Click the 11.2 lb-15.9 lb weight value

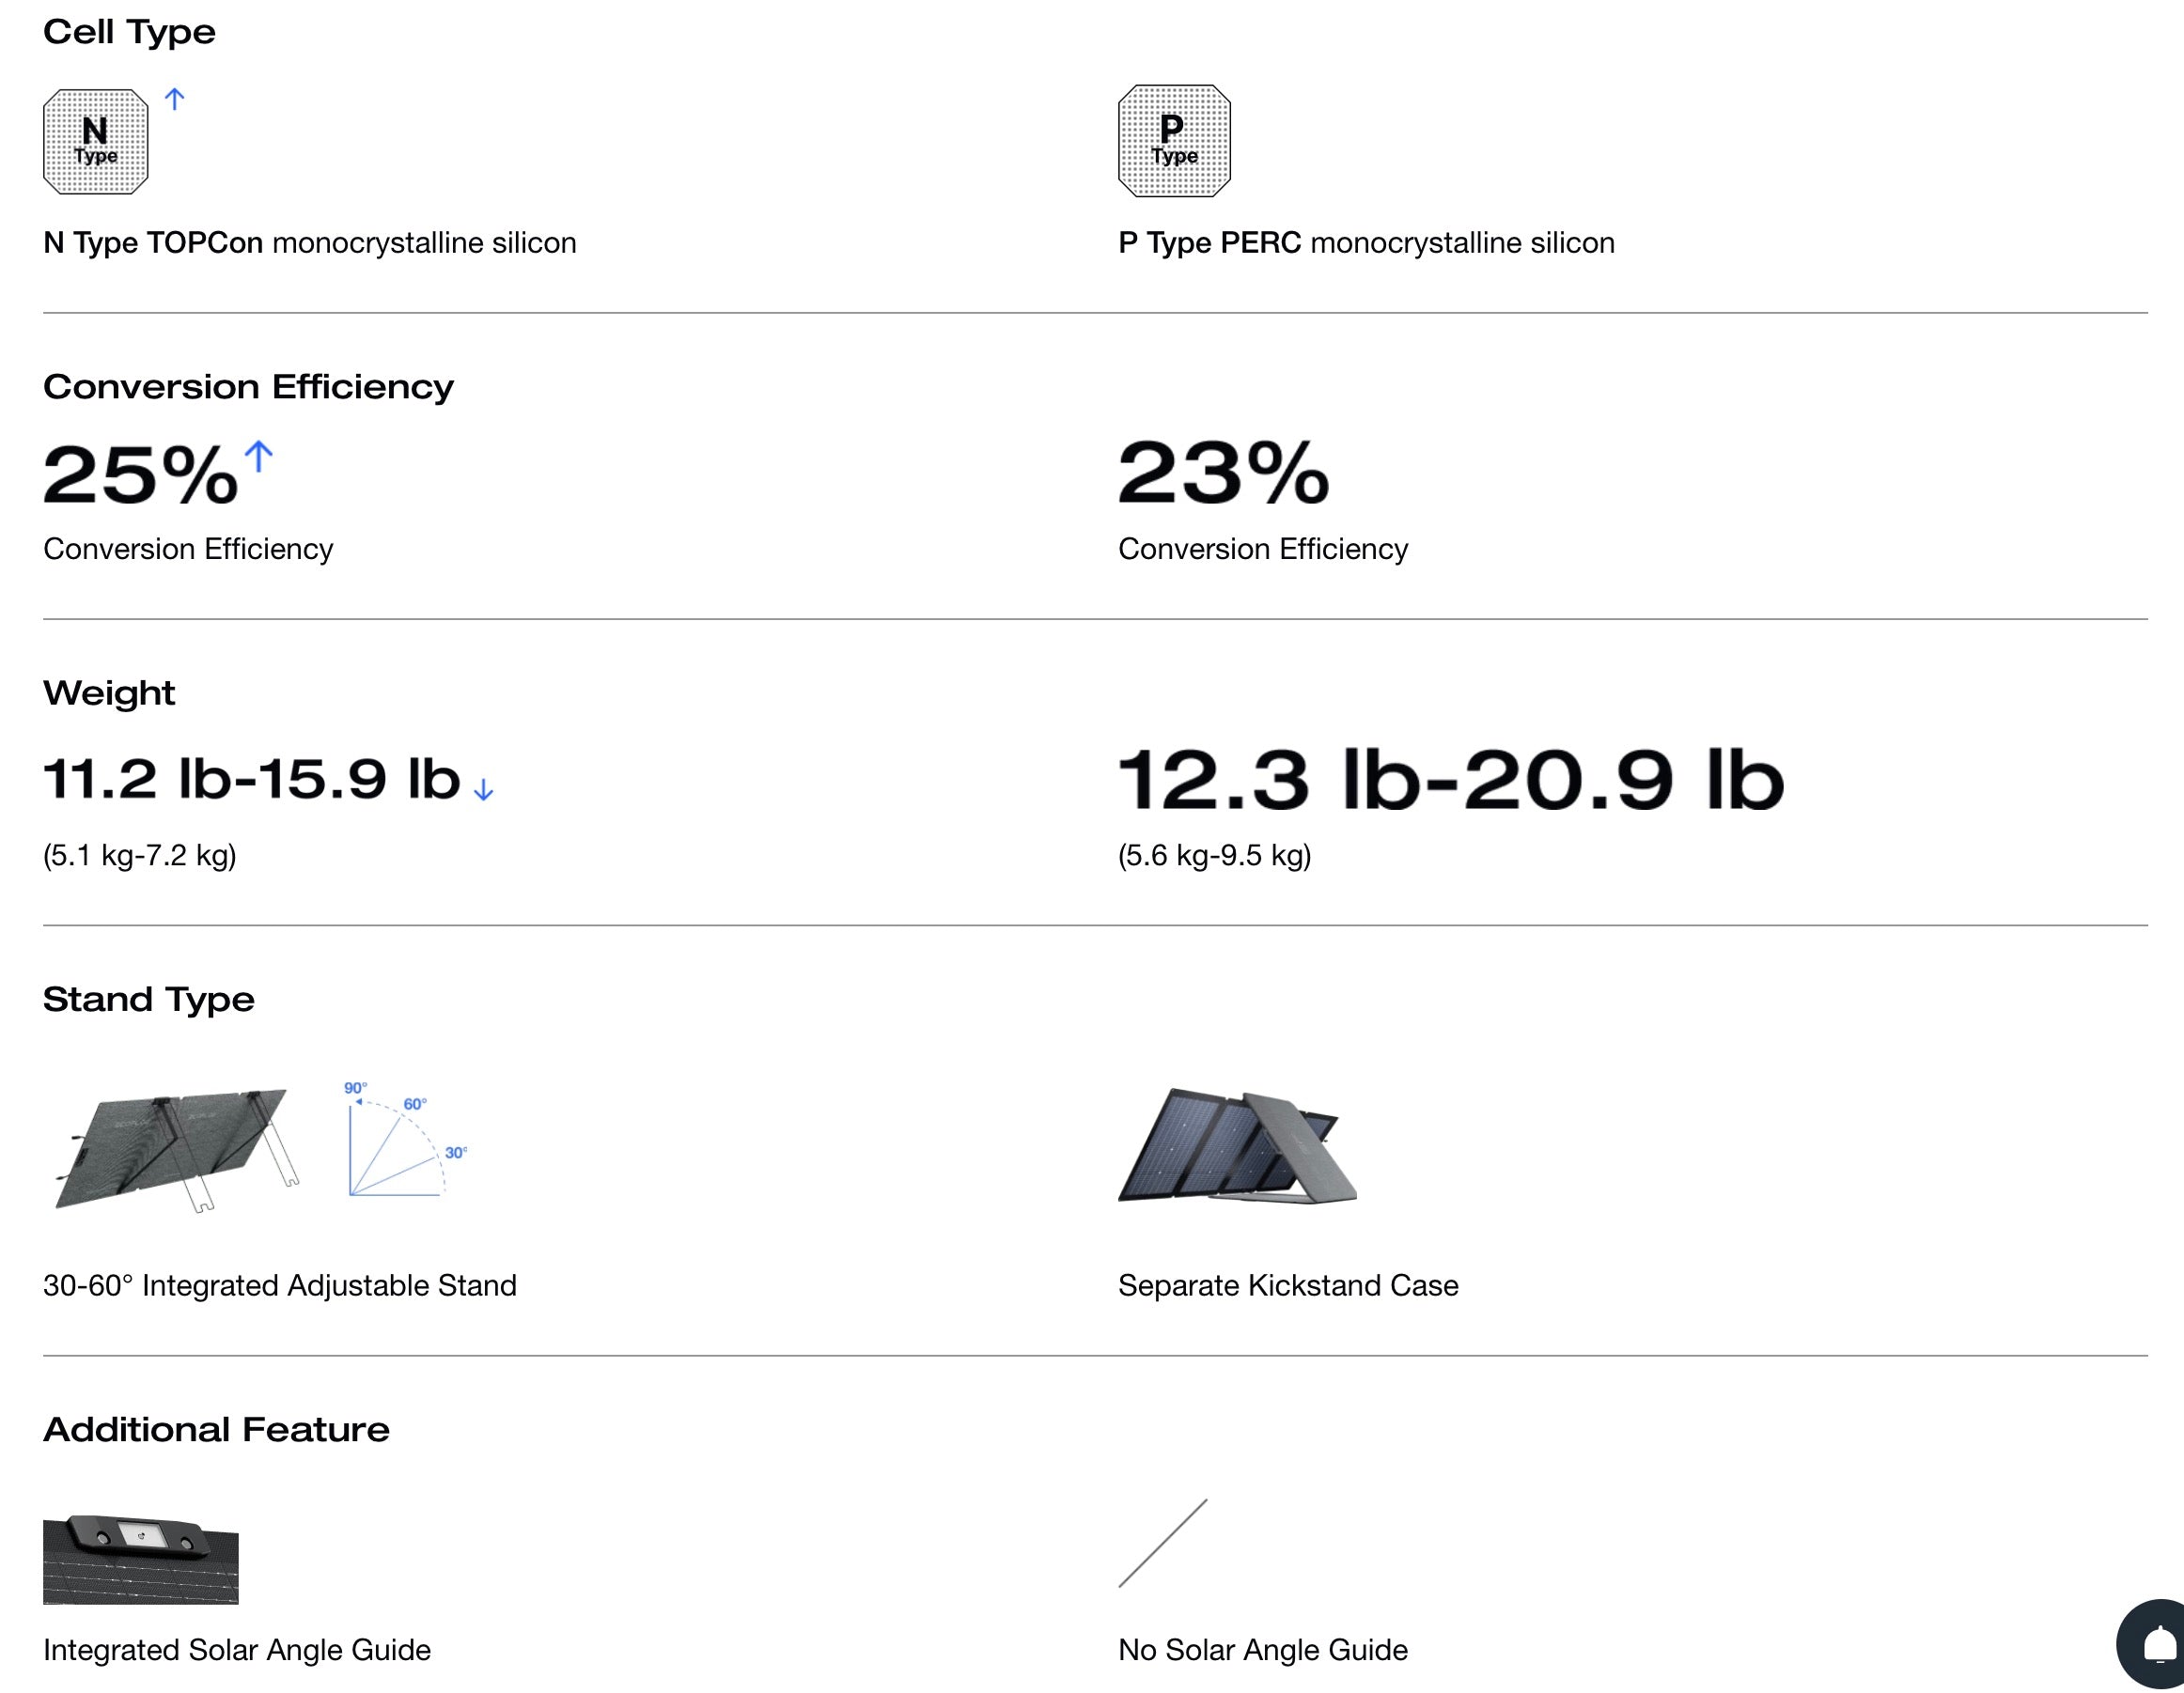click(252, 779)
